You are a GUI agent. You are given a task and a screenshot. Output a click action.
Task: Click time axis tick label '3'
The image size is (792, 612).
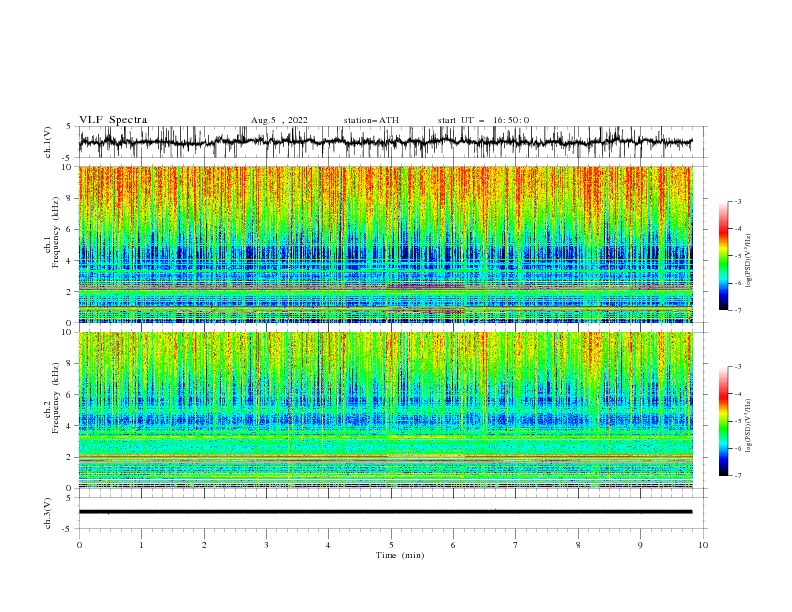click(266, 545)
